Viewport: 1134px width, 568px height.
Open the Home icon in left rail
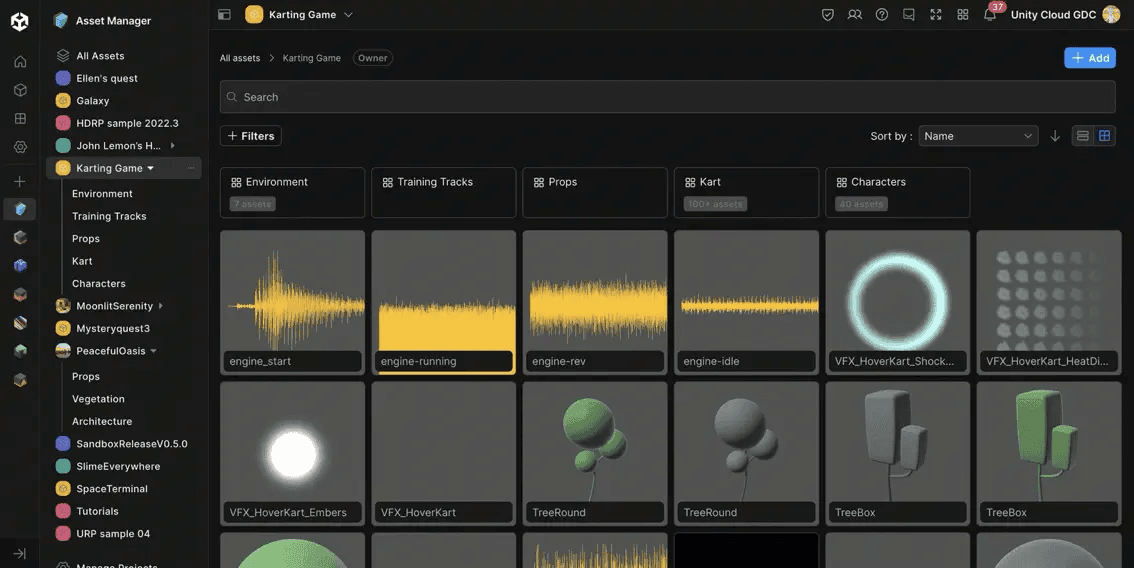click(x=20, y=62)
